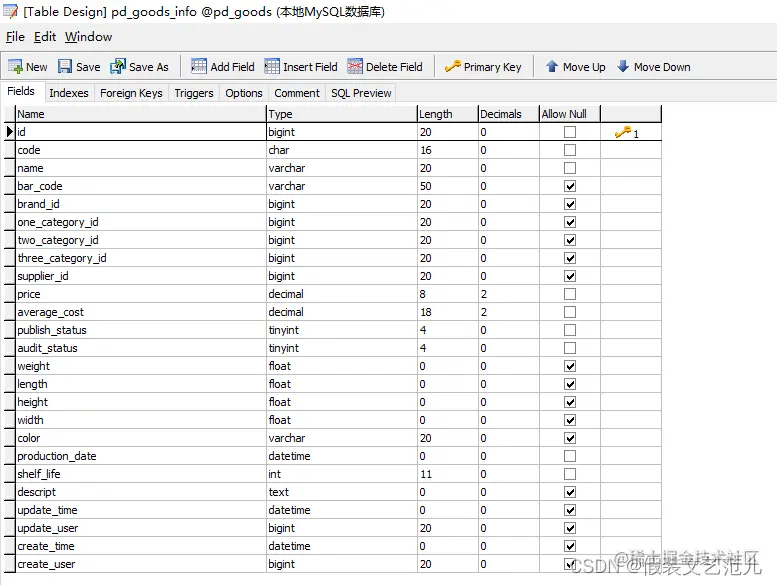Click the Delete Field icon
Image resolution: width=777 pixels, height=585 pixels.
[355, 66]
